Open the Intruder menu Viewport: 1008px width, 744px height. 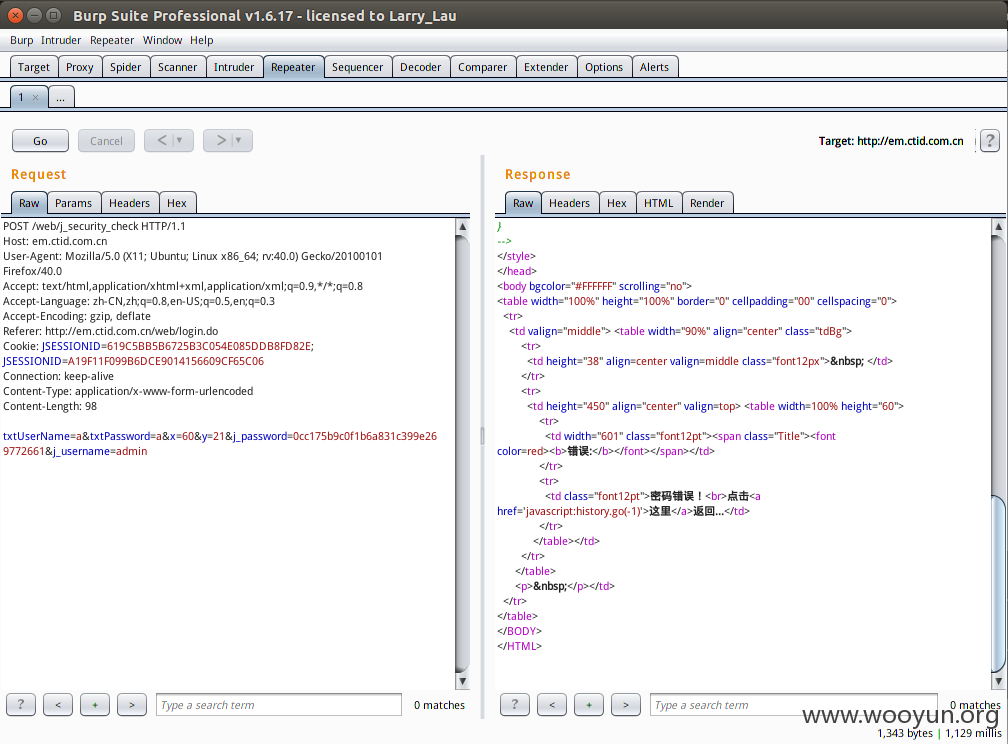[61, 40]
